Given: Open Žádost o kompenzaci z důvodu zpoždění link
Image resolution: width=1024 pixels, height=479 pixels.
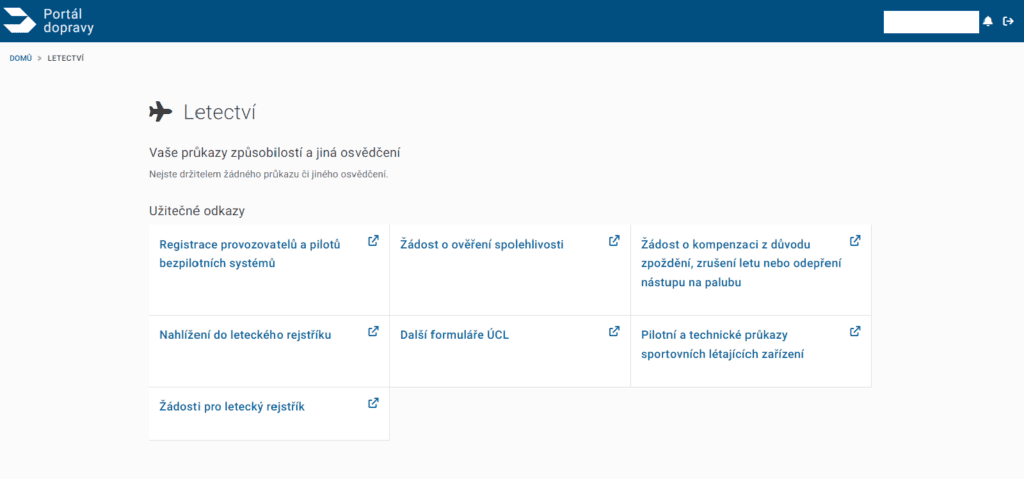Looking at the screenshot, I should click(x=741, y=264).
